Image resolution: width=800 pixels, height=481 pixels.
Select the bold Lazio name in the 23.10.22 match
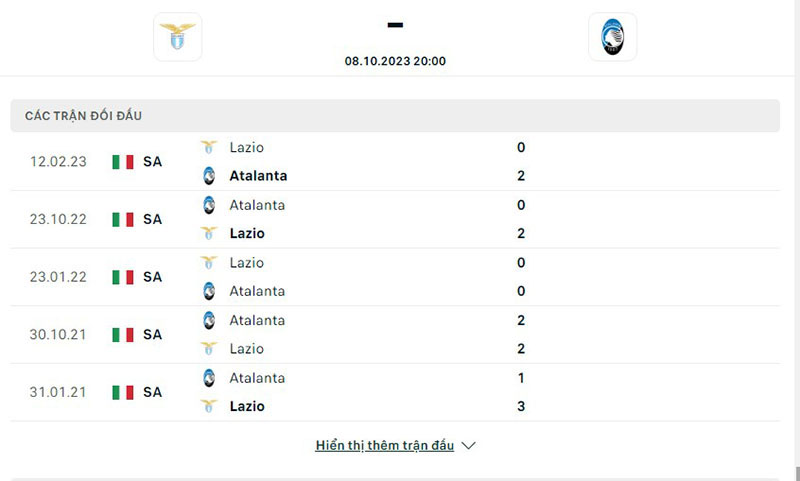click(247, 233)
